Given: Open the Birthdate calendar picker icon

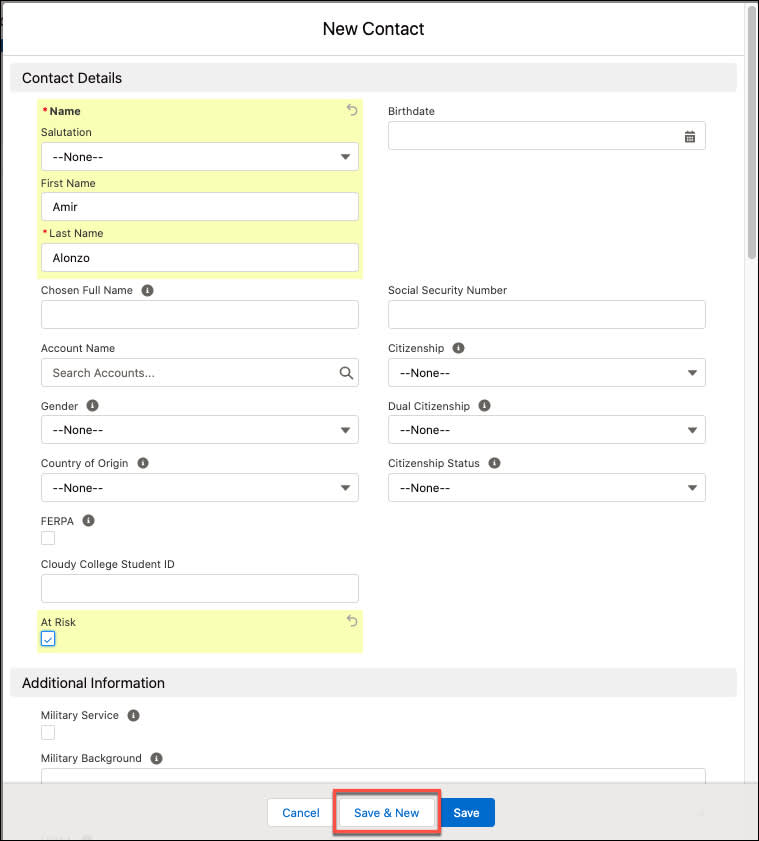Looking at the screenshot, I should [x=690, y=136].
